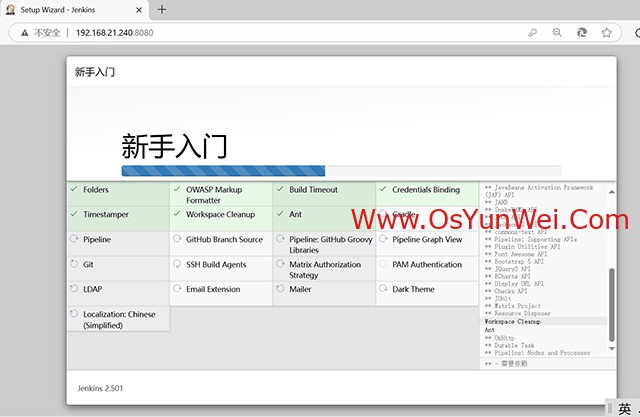Click the not-secure warning triangle icon
Screen dimensions: 640x417
click(24, 33)
